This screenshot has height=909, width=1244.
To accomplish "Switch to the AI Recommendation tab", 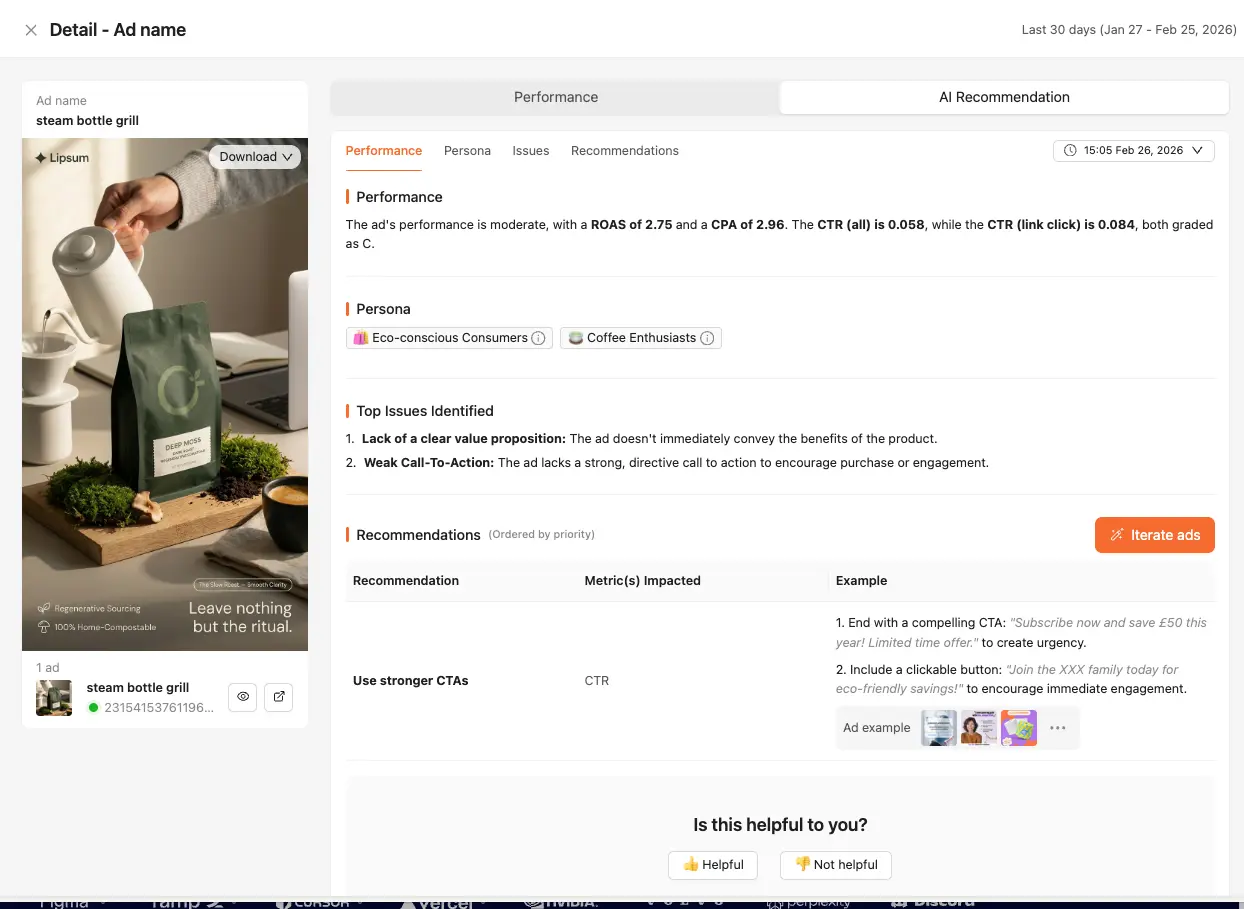I will [x=1004, y=97].
